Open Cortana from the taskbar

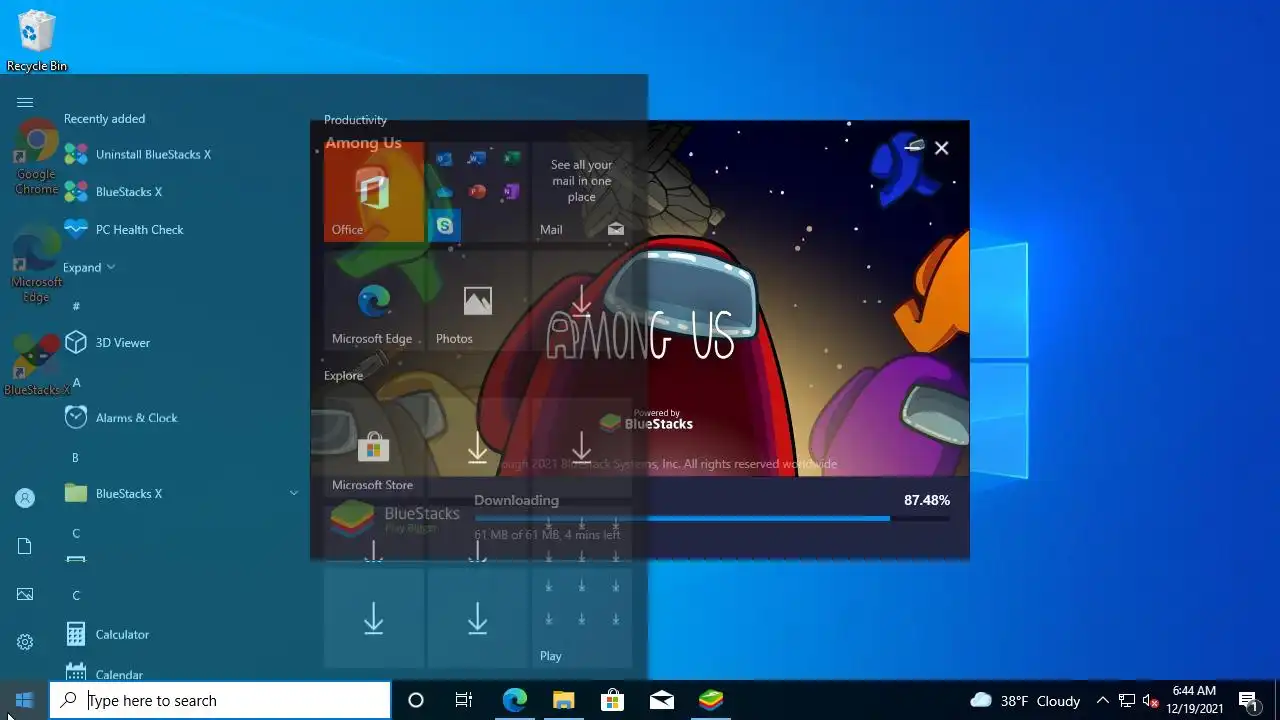coord(416,700)
